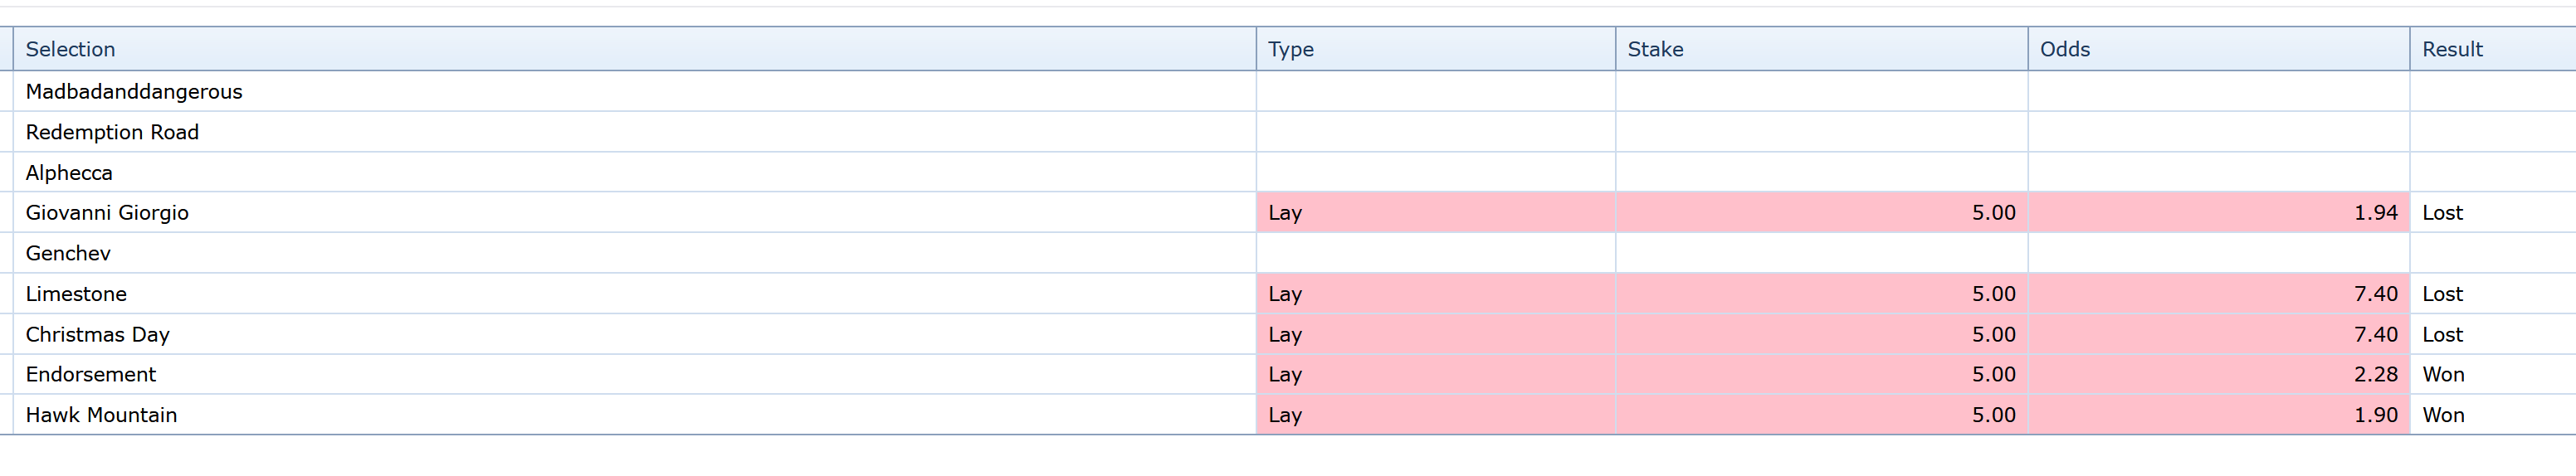
Task: Select the Madbadanddangerous row
Action: [134, 92]
